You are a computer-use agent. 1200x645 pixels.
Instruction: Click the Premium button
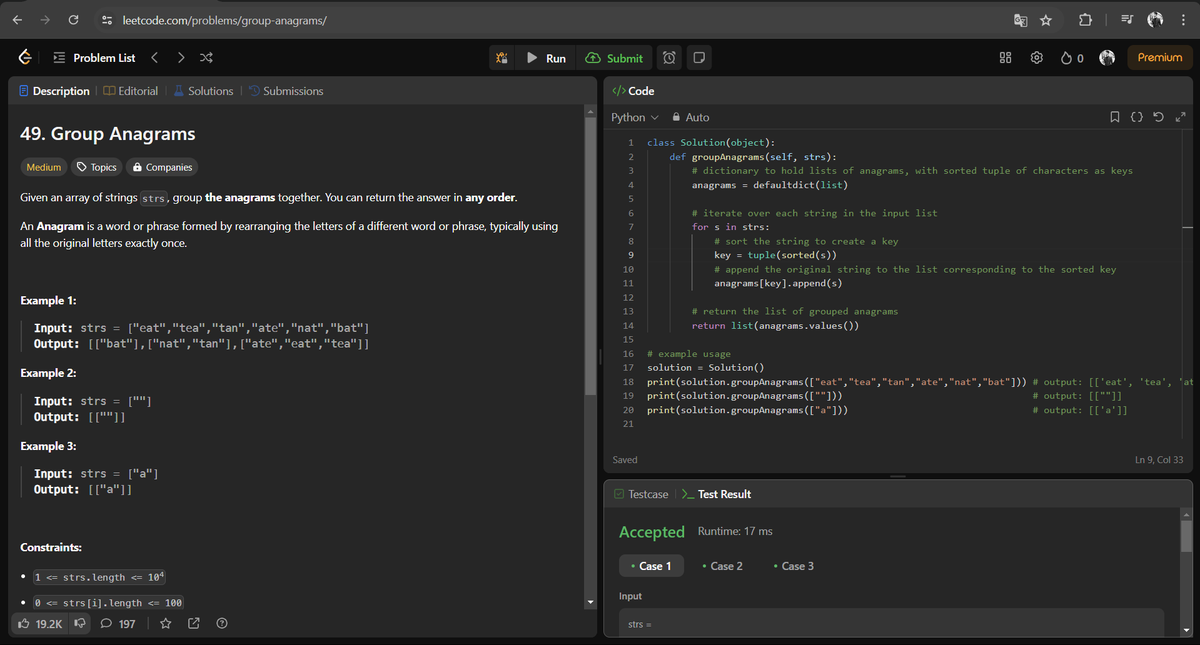pyautogui.click(x=1159, y=58)
